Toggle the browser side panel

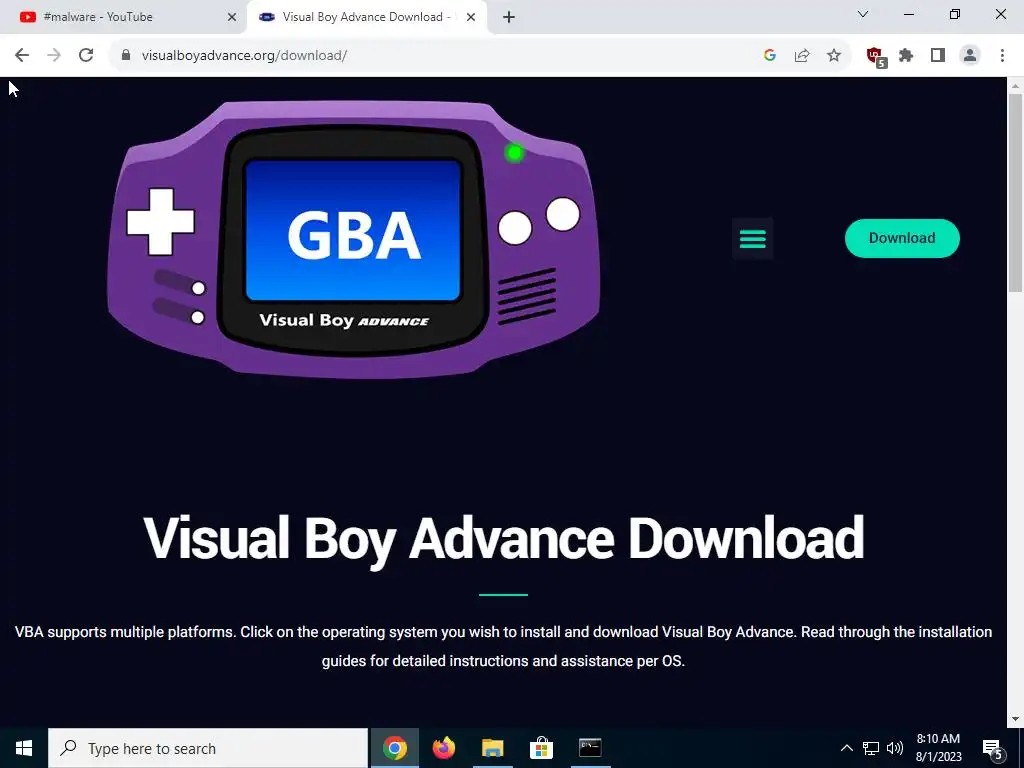pyautogui.click(x=938, y=56)
